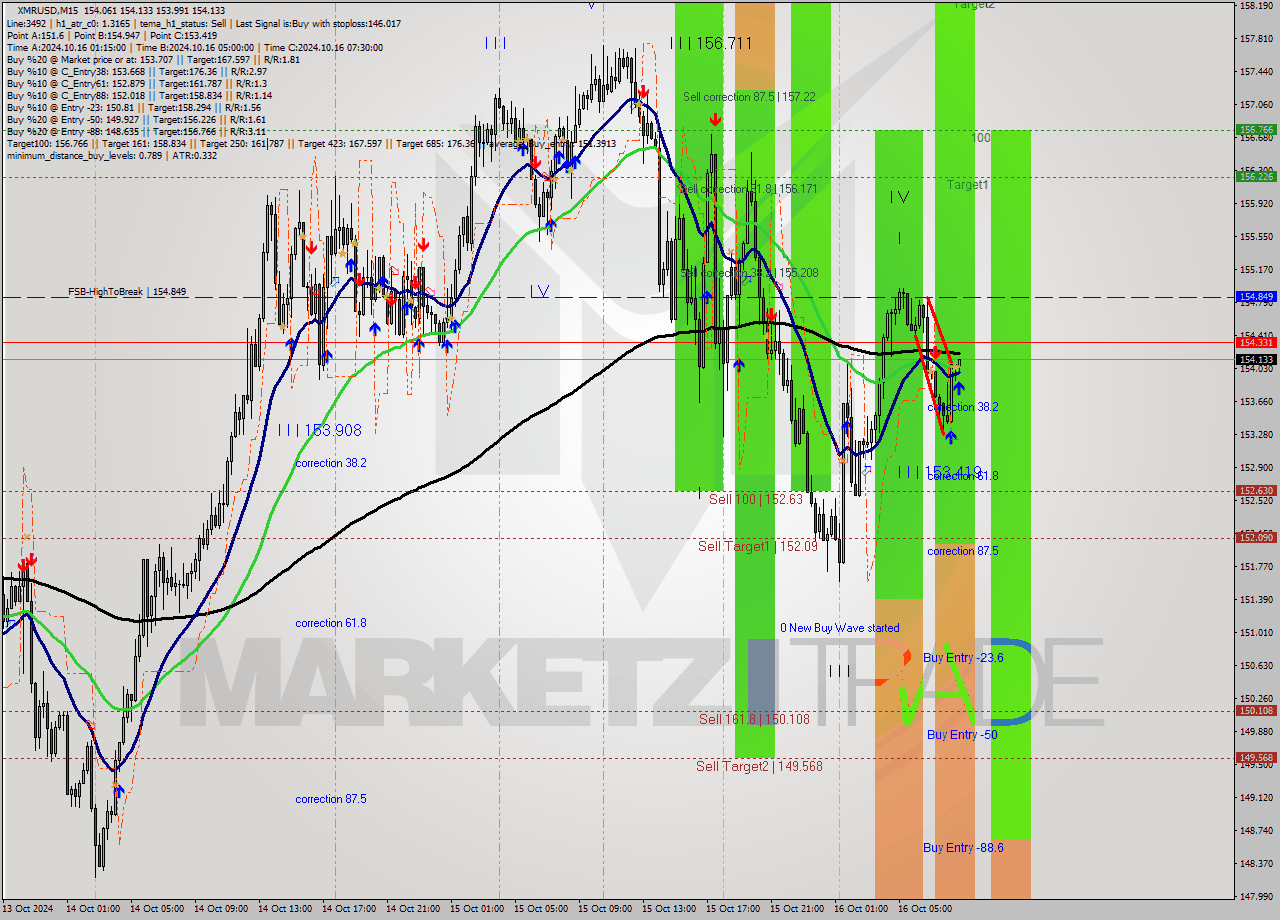Click the Last Signal header line

tap(203, 23)
